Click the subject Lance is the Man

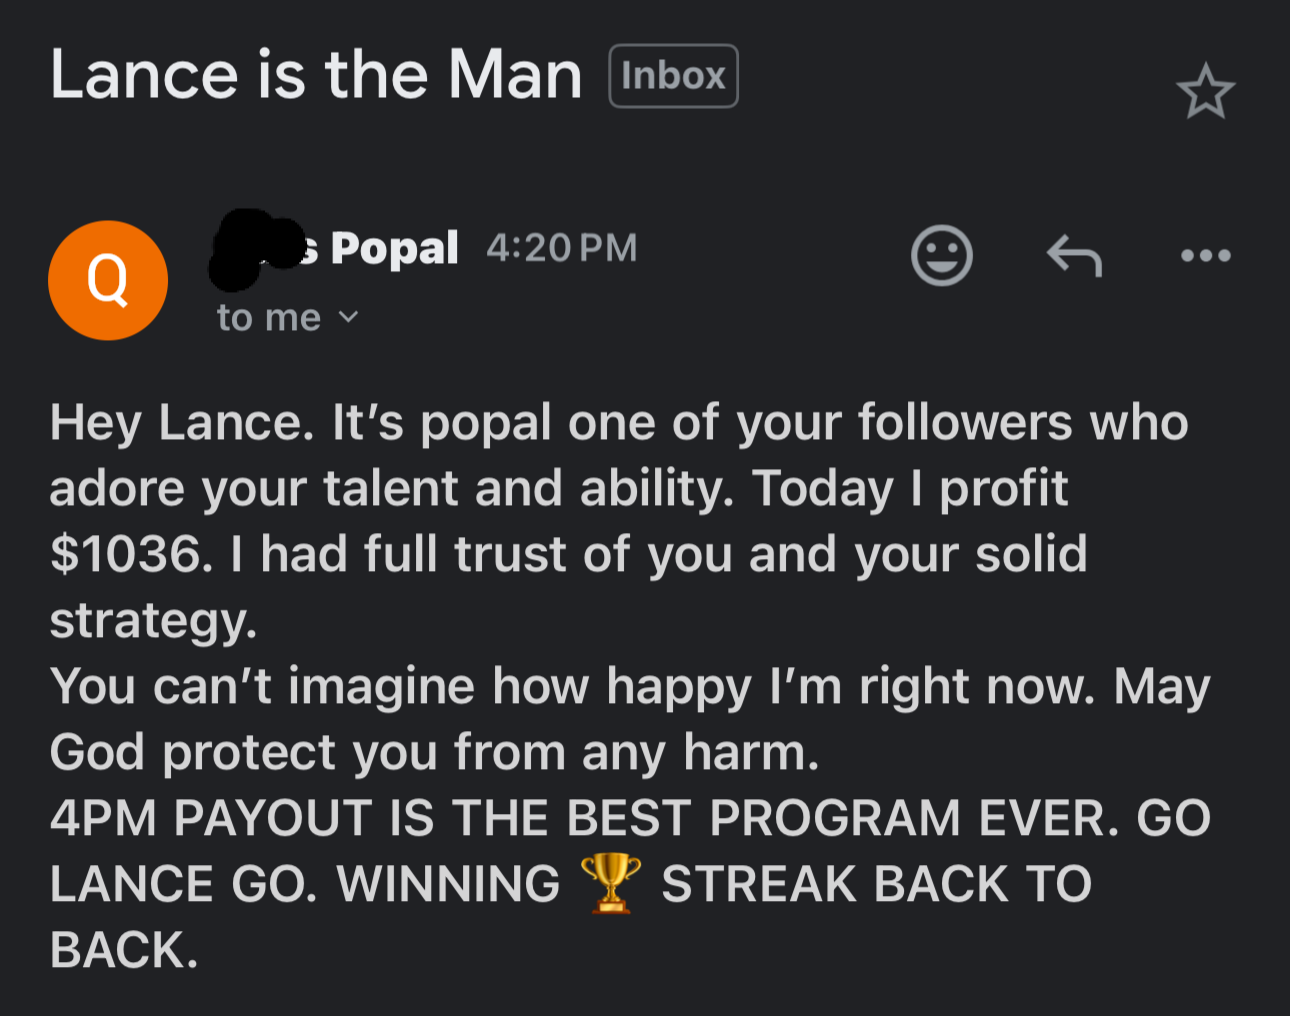click(316, 76)
